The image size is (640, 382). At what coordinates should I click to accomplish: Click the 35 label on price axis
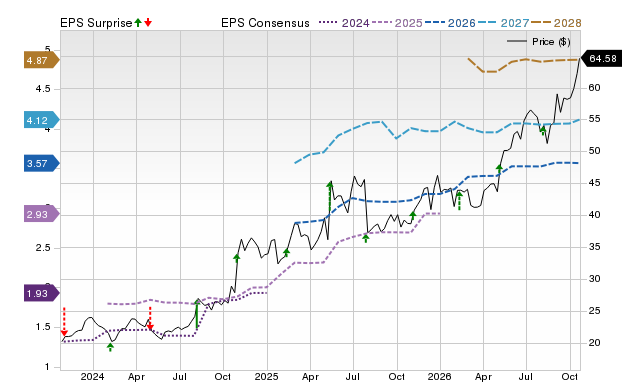594,247
